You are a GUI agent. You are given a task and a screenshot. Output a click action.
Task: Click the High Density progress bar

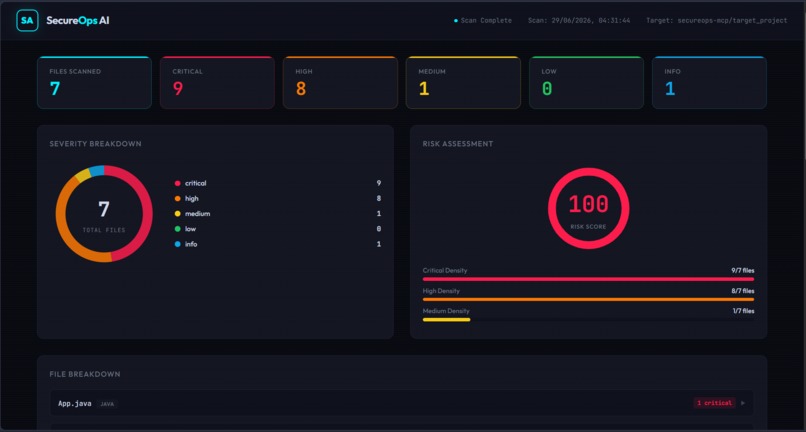(589, 299)
